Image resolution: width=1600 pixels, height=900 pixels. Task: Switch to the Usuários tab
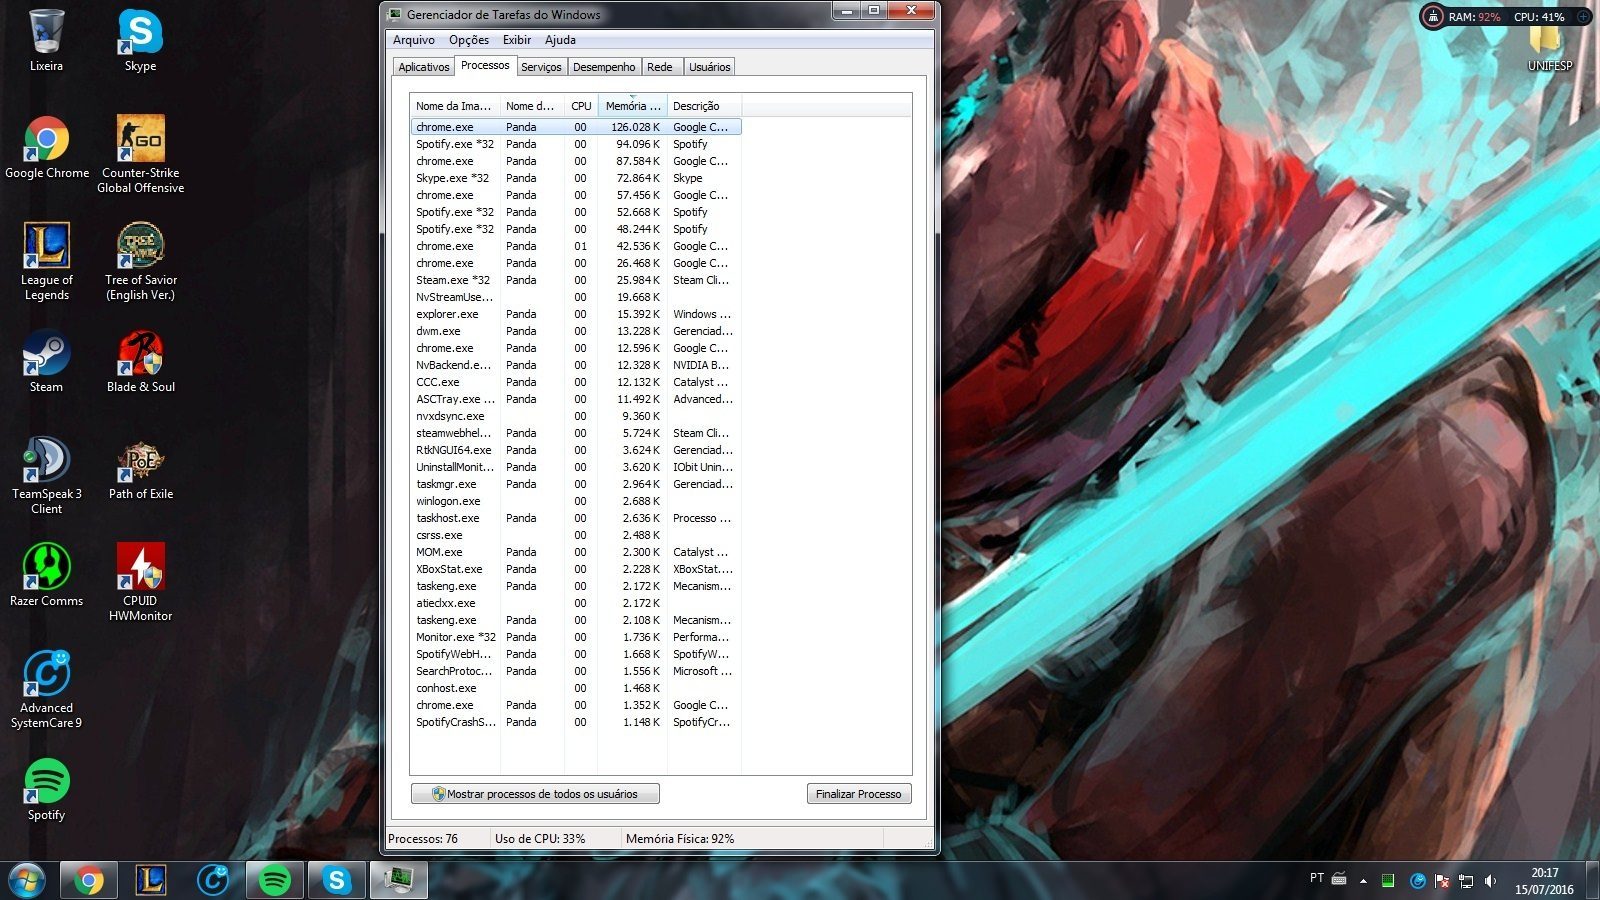click(710, 67)
